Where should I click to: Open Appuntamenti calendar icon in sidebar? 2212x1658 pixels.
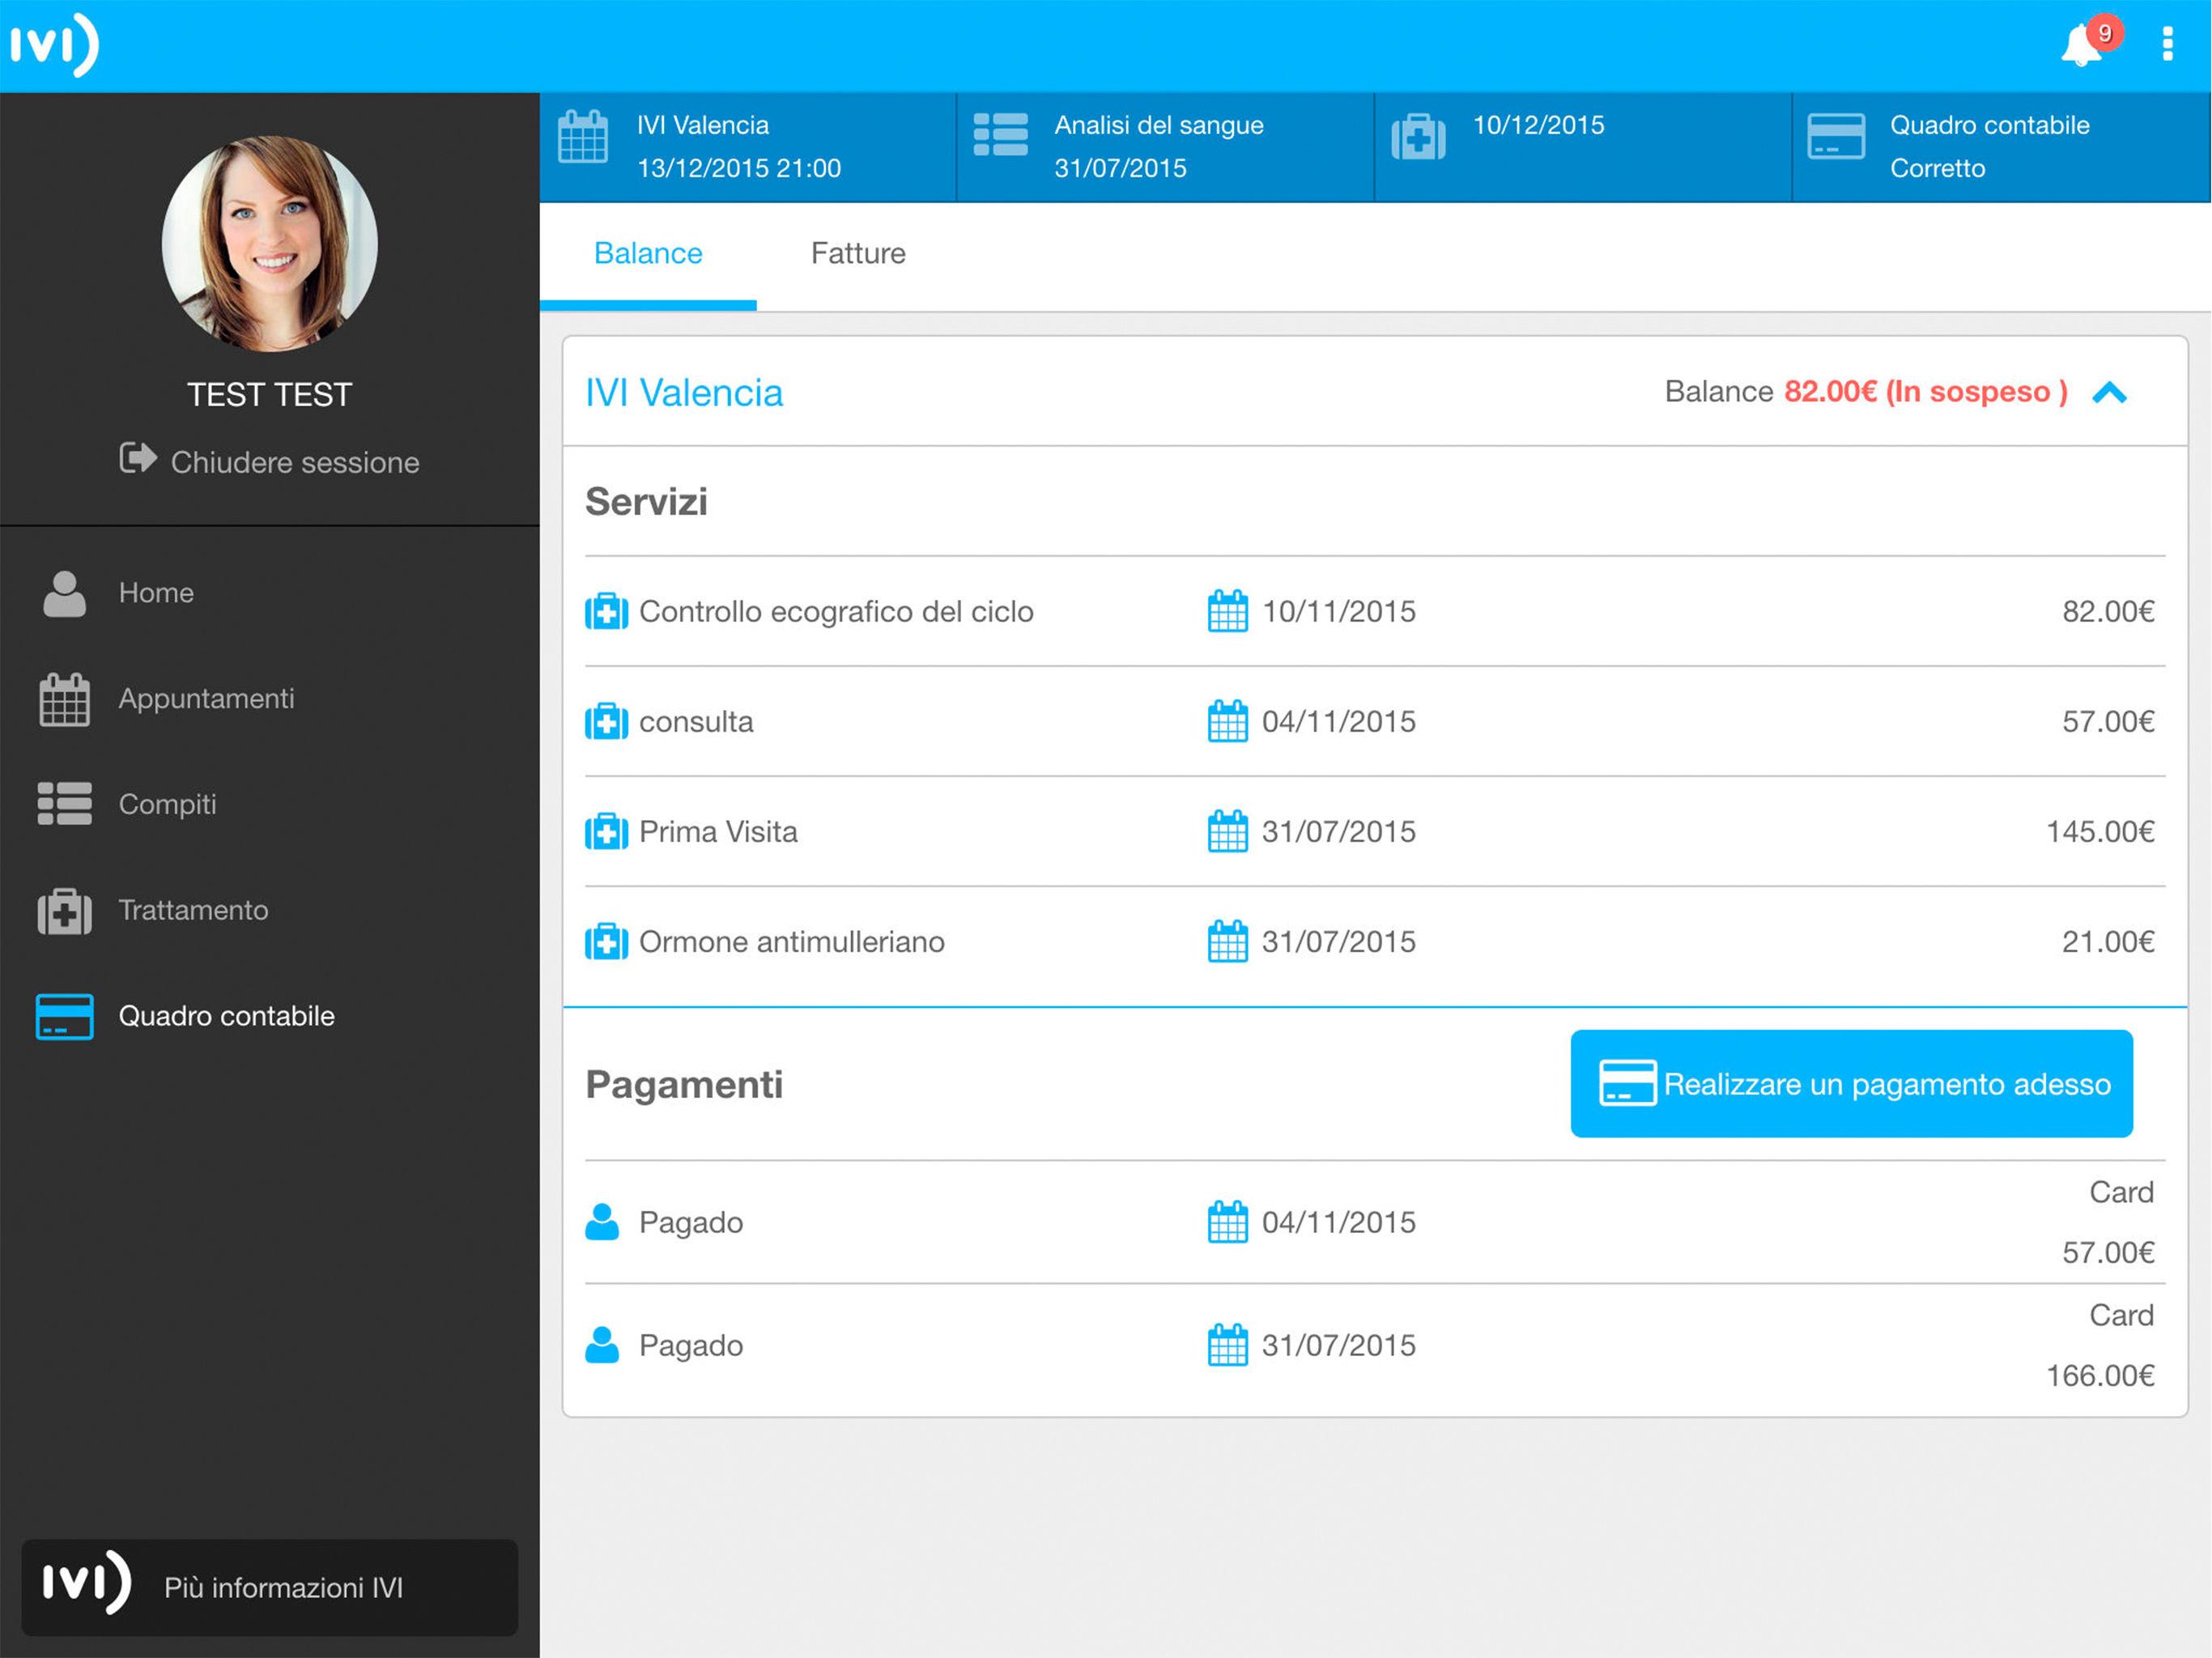(65, 699)
